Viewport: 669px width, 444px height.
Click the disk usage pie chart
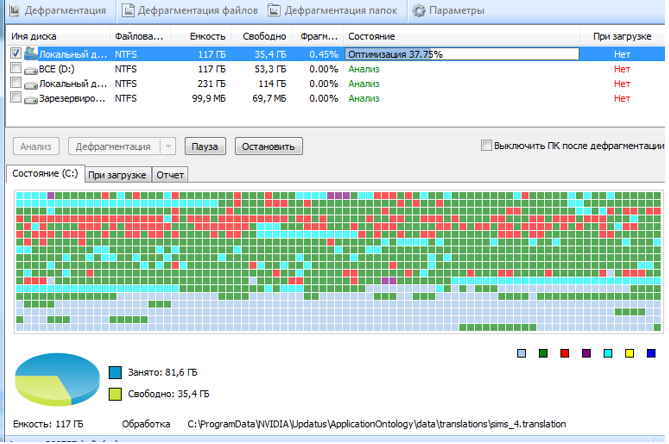click(x=57, y=379)
